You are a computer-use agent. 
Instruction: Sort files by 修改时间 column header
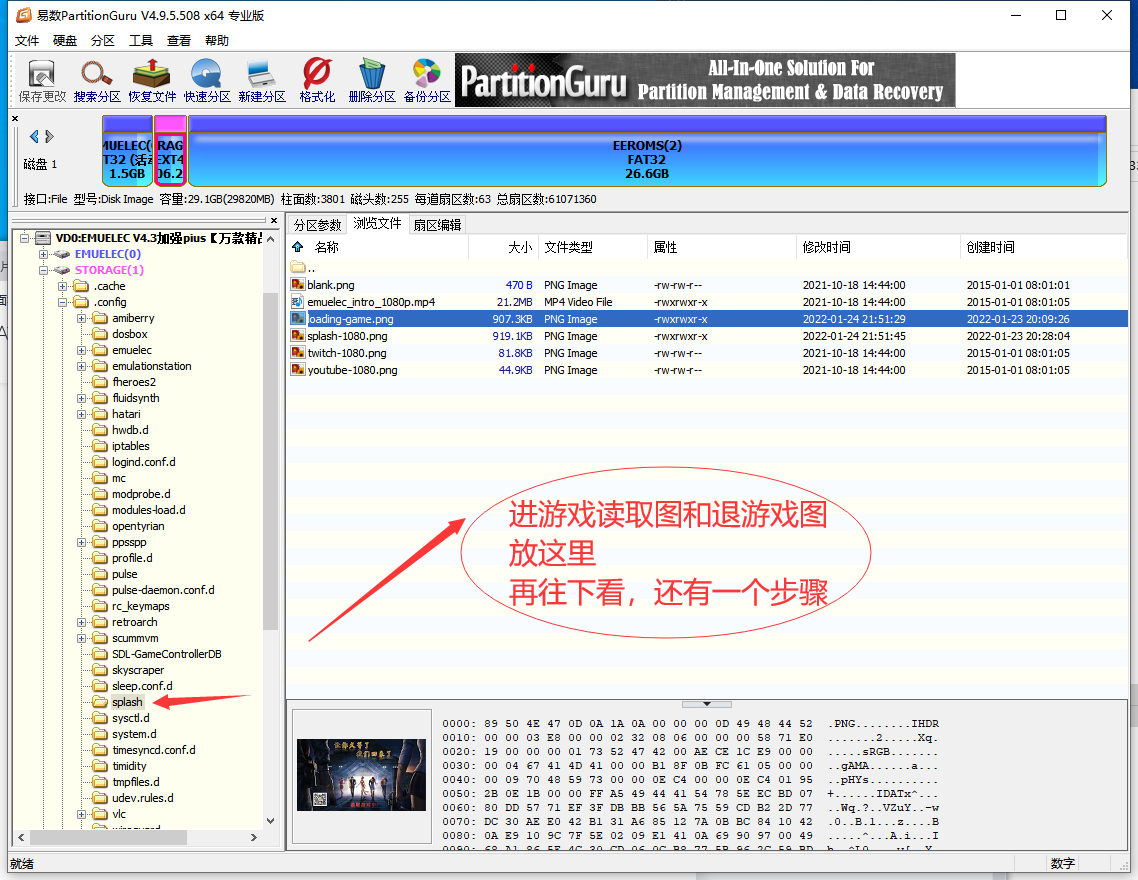point(878,247)
